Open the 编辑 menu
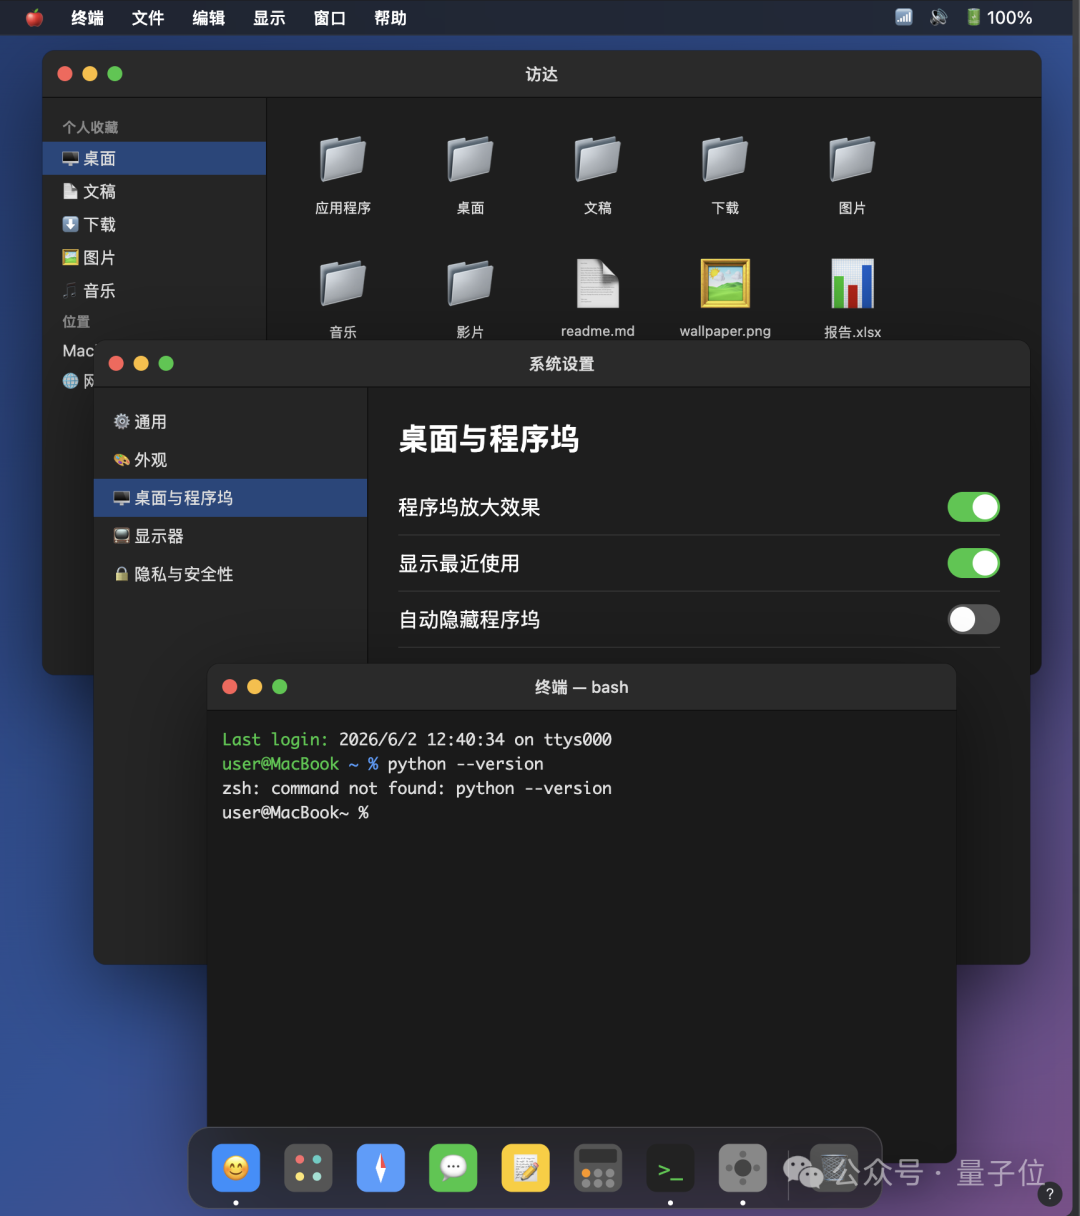Viewport: 1080px width, 1216px height. [x=209, y=18]
